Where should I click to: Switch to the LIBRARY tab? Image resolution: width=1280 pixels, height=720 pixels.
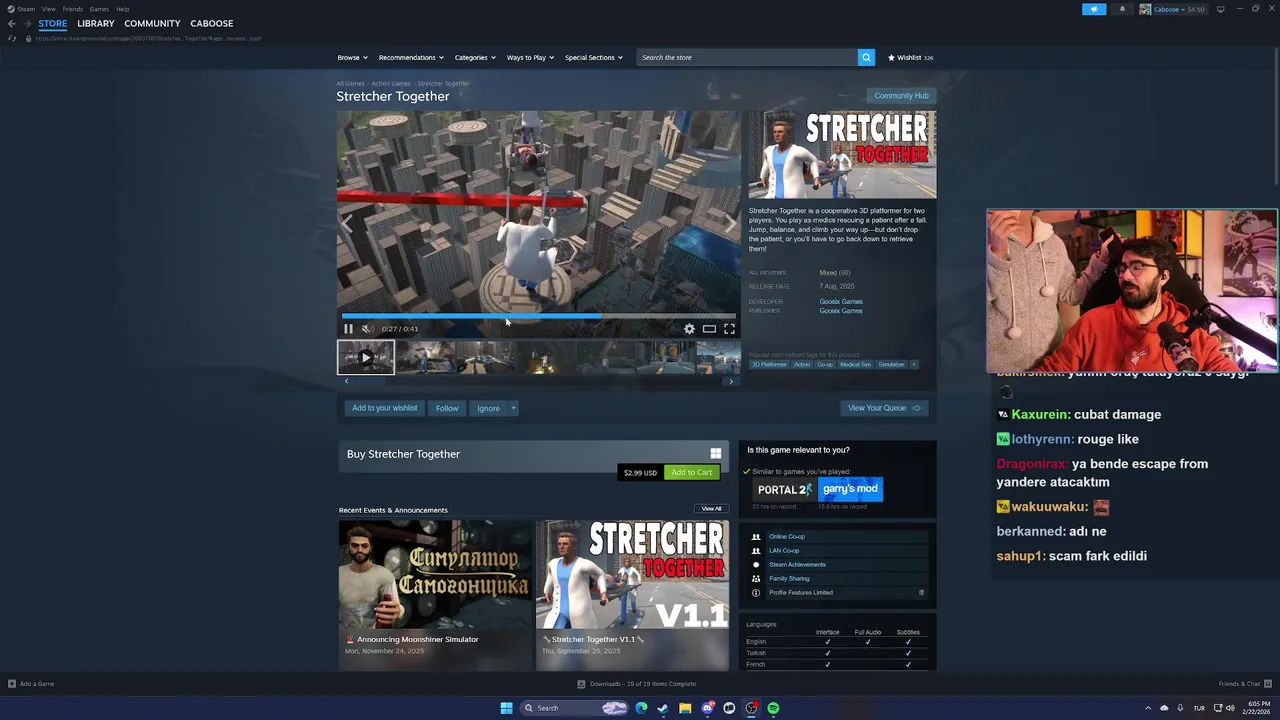coord(96,23)
